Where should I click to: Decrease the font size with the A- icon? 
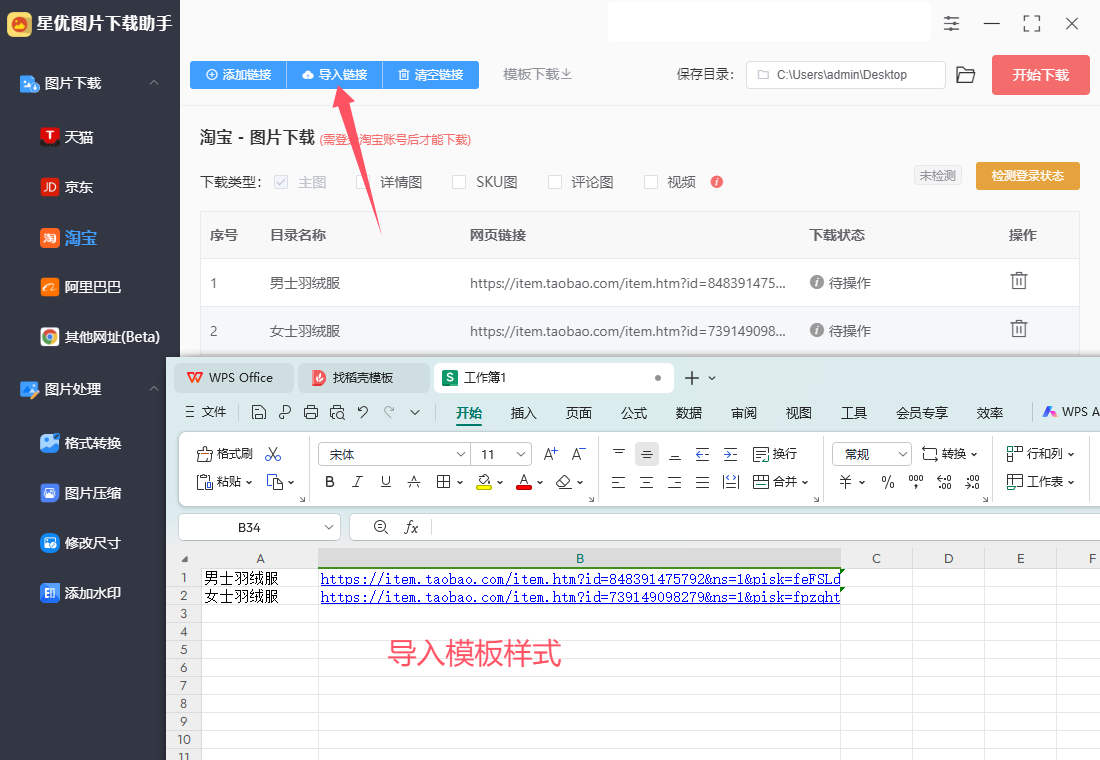(578, 454)
